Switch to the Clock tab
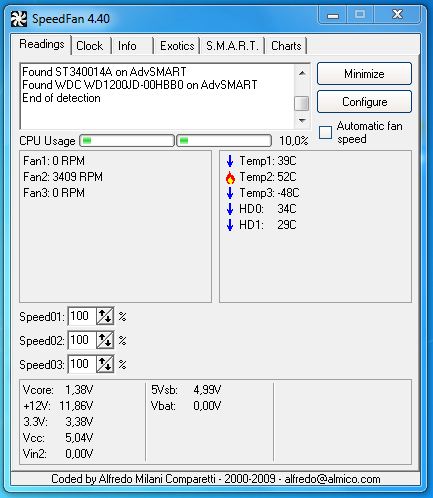The width and height of the screenshot is (433, 498). 90,46
